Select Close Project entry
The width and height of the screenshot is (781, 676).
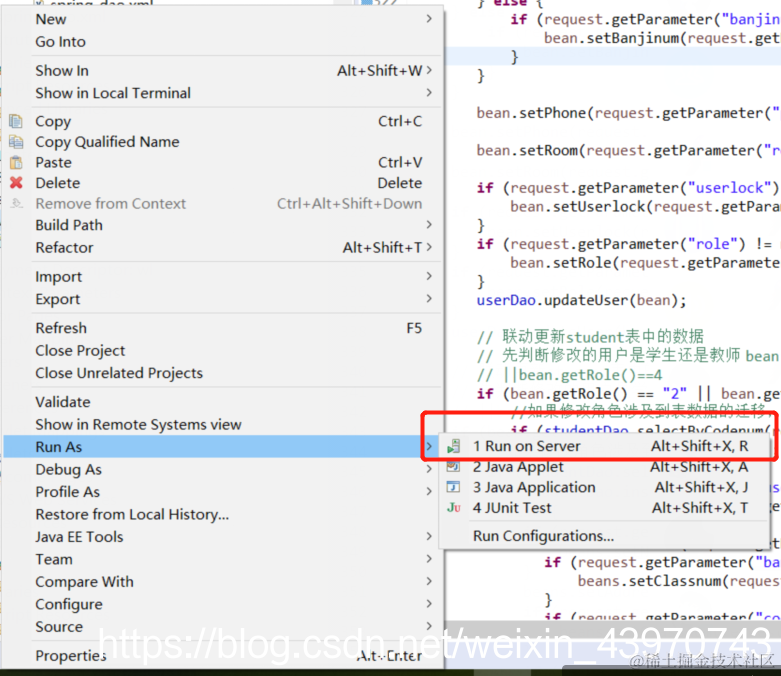(x=222, y=350)
